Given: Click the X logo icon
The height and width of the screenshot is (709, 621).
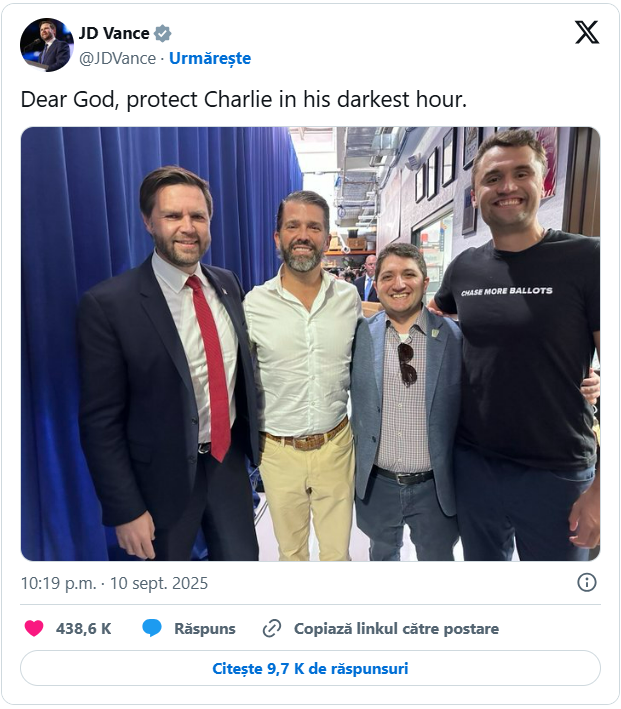Looking at the screenshot, I should (x=587, y=32).
